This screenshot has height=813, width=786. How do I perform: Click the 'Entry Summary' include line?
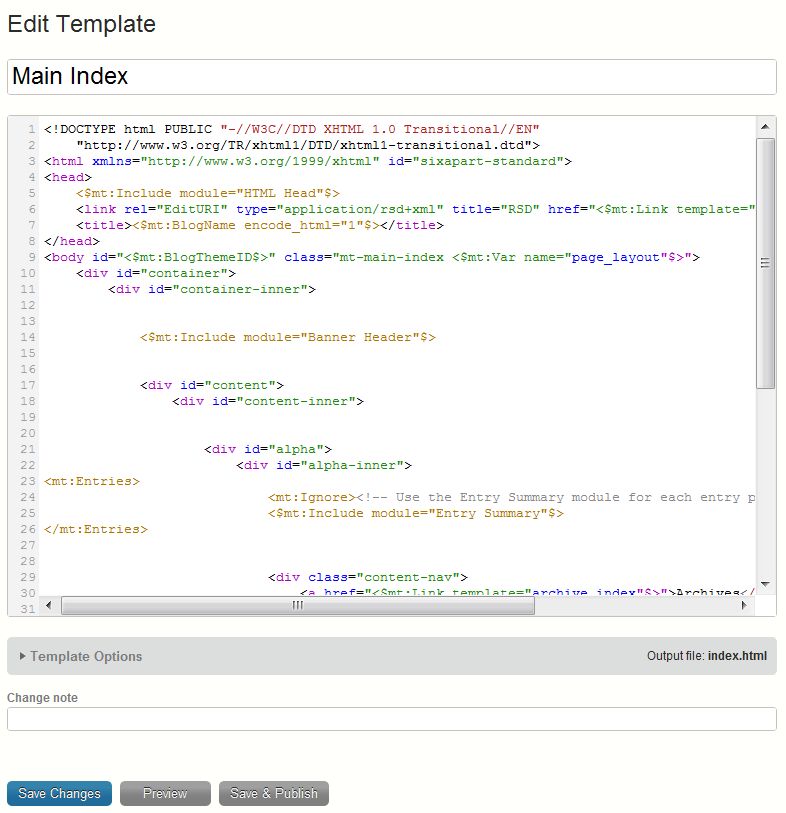point(416,513)
